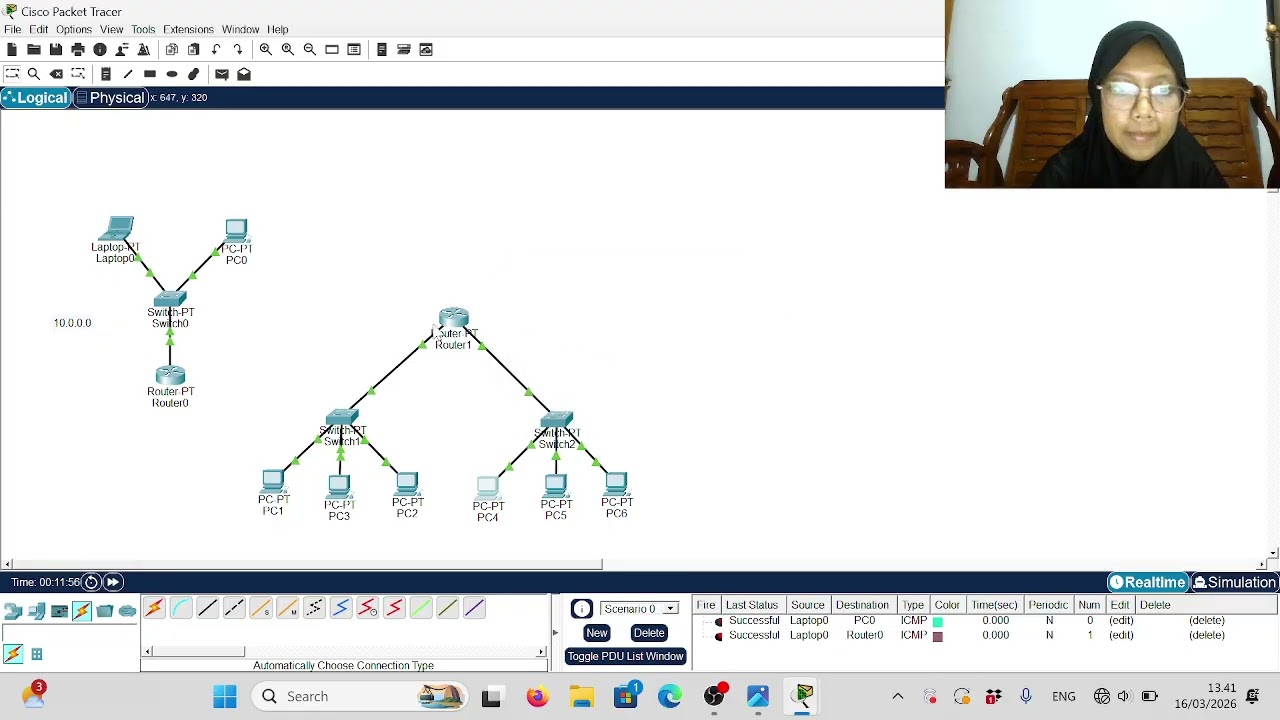This screenshot has width=1280, height=720.
Task: Select Laptop0 device in the workspace
Action: coord(118,229)
